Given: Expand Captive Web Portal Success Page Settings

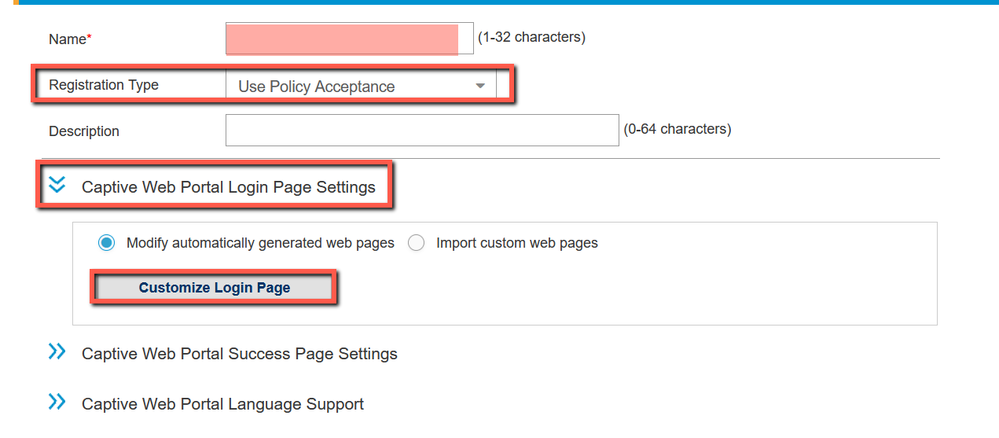Looking at the screenshot, I should pos(239,354).
